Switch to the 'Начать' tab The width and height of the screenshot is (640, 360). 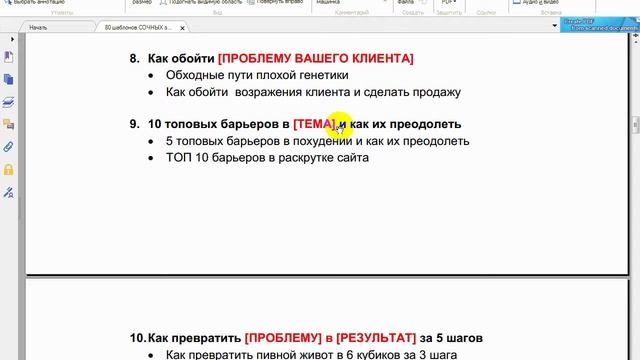point(38,27)
